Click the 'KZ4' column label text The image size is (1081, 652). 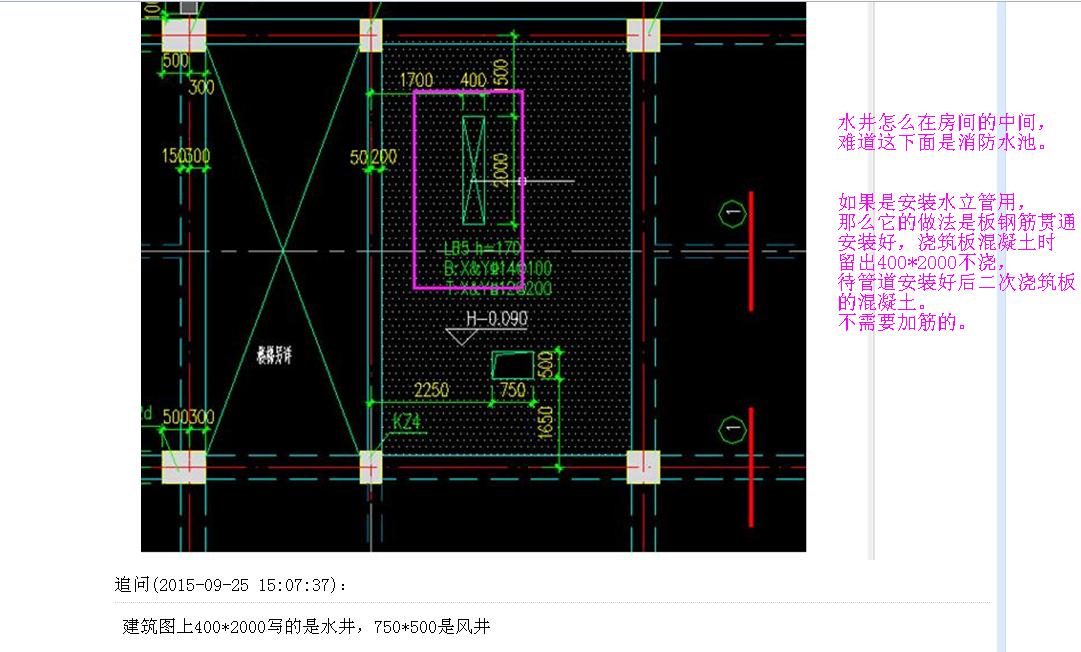click(406, 421)
